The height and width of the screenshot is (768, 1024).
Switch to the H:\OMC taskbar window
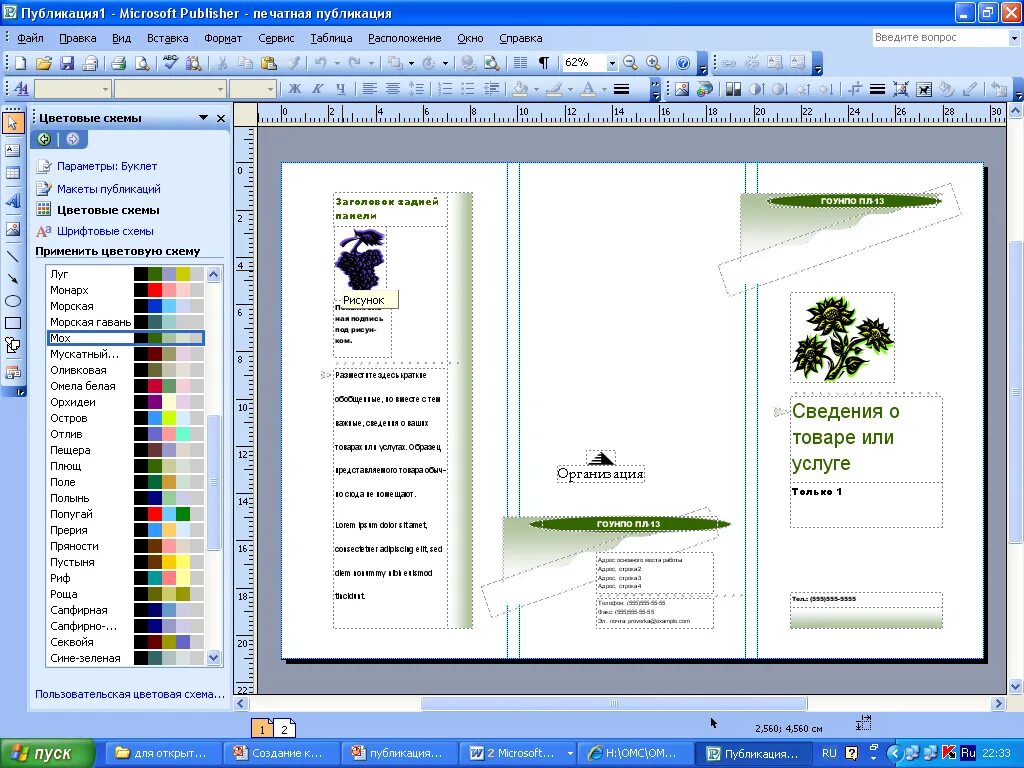point(633,753)
